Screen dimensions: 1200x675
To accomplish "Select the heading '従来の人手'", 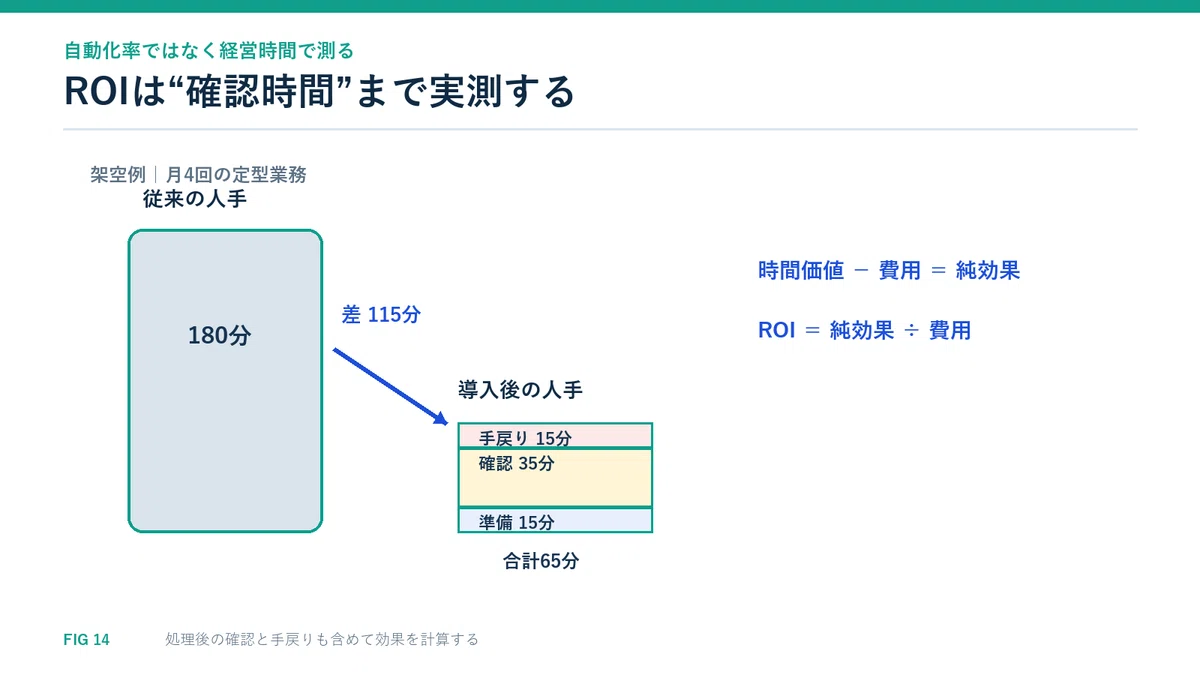I will (x=195, y=199).
